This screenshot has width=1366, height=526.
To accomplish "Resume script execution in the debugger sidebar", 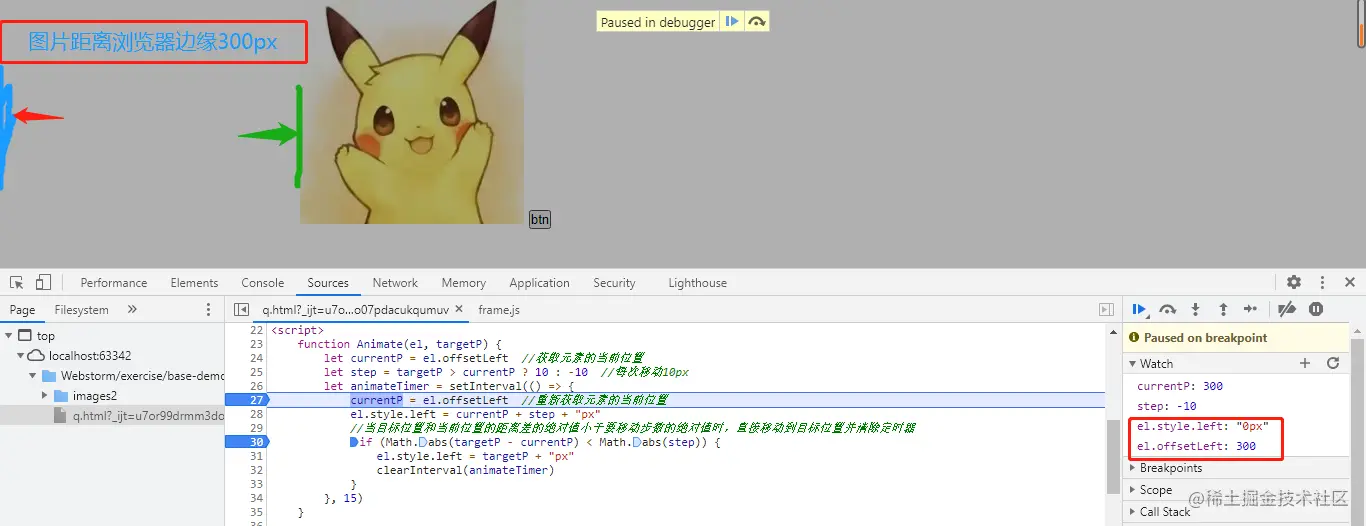I will click(1139, 310).
